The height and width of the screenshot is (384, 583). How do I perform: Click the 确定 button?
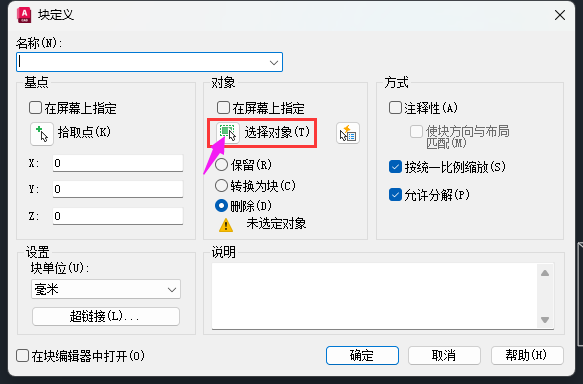point(362,356)
